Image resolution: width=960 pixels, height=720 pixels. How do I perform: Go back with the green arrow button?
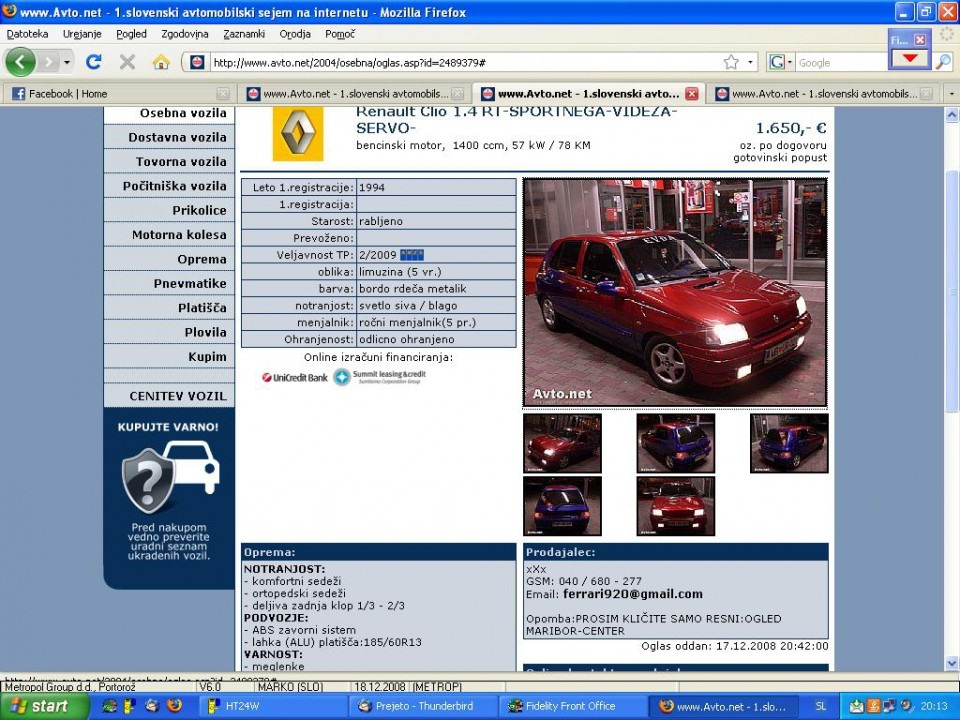tap(20, 62)
